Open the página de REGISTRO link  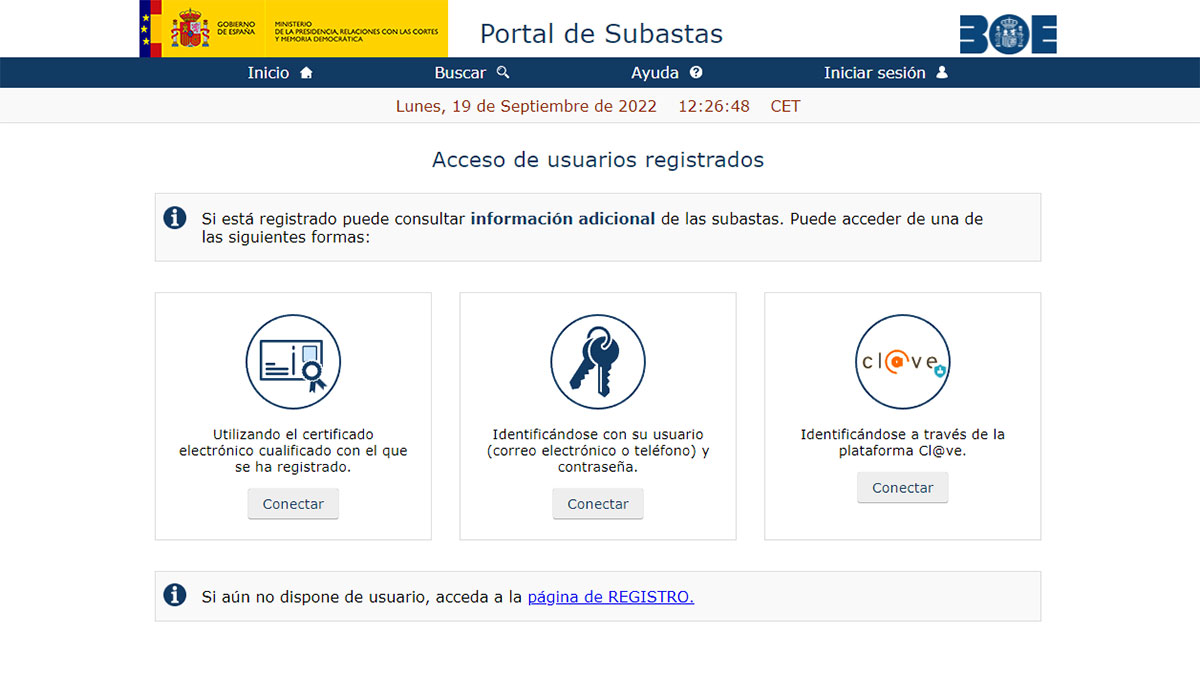coord(611,596)
